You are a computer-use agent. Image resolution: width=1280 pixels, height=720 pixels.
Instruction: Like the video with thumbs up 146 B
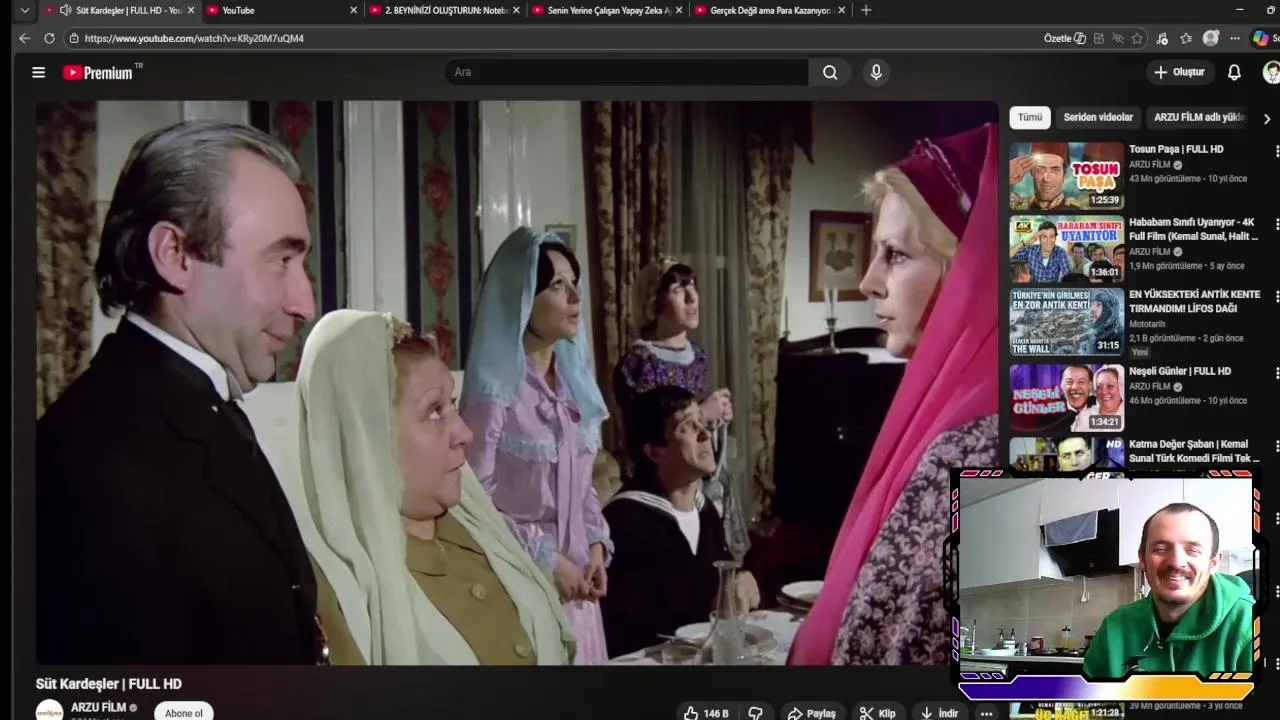point(706,713)
